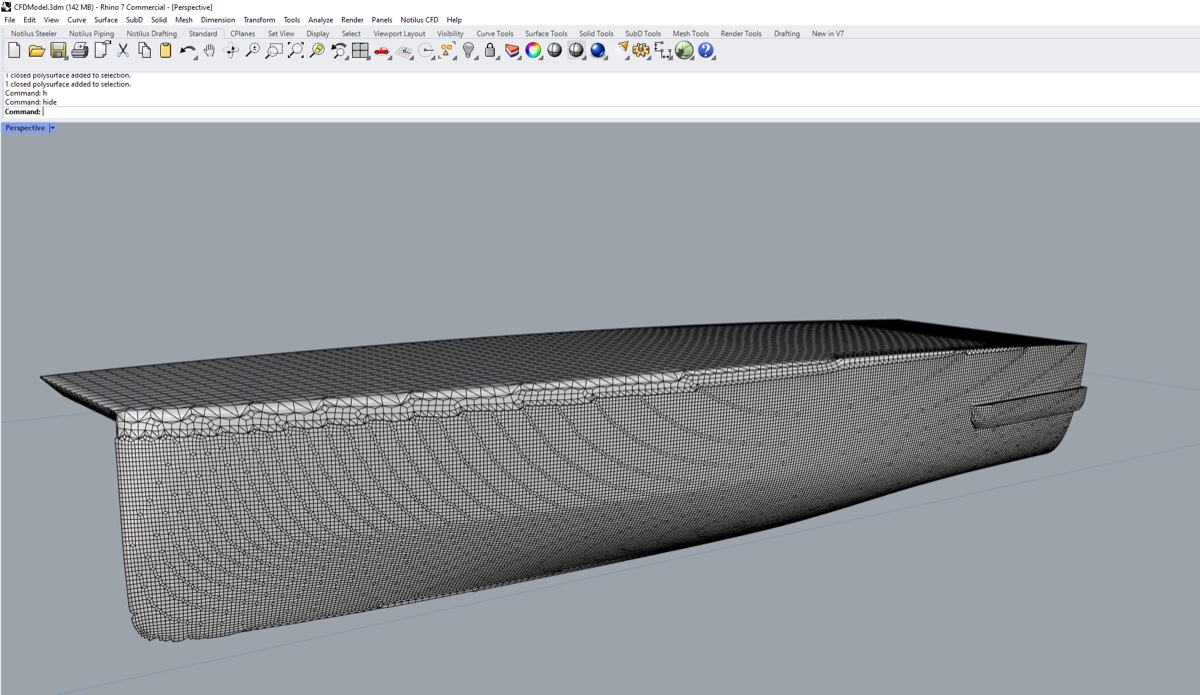Click the Lock Objects padlock icon
The width and height of the screenshot is (1200, 695).
(x=490, y=50)
